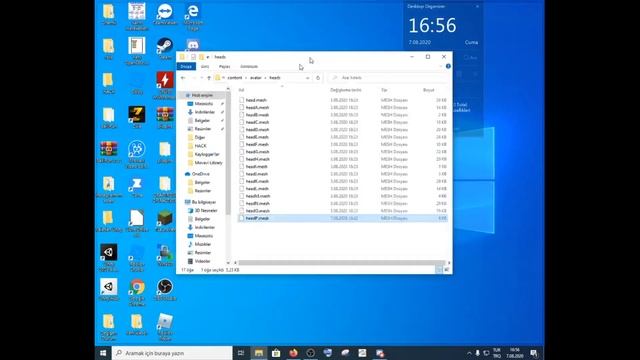Click the content breadcrumb in address bar
Viewport: 640px width, 360px height.
pyautogui.click(x=235, y=78)
